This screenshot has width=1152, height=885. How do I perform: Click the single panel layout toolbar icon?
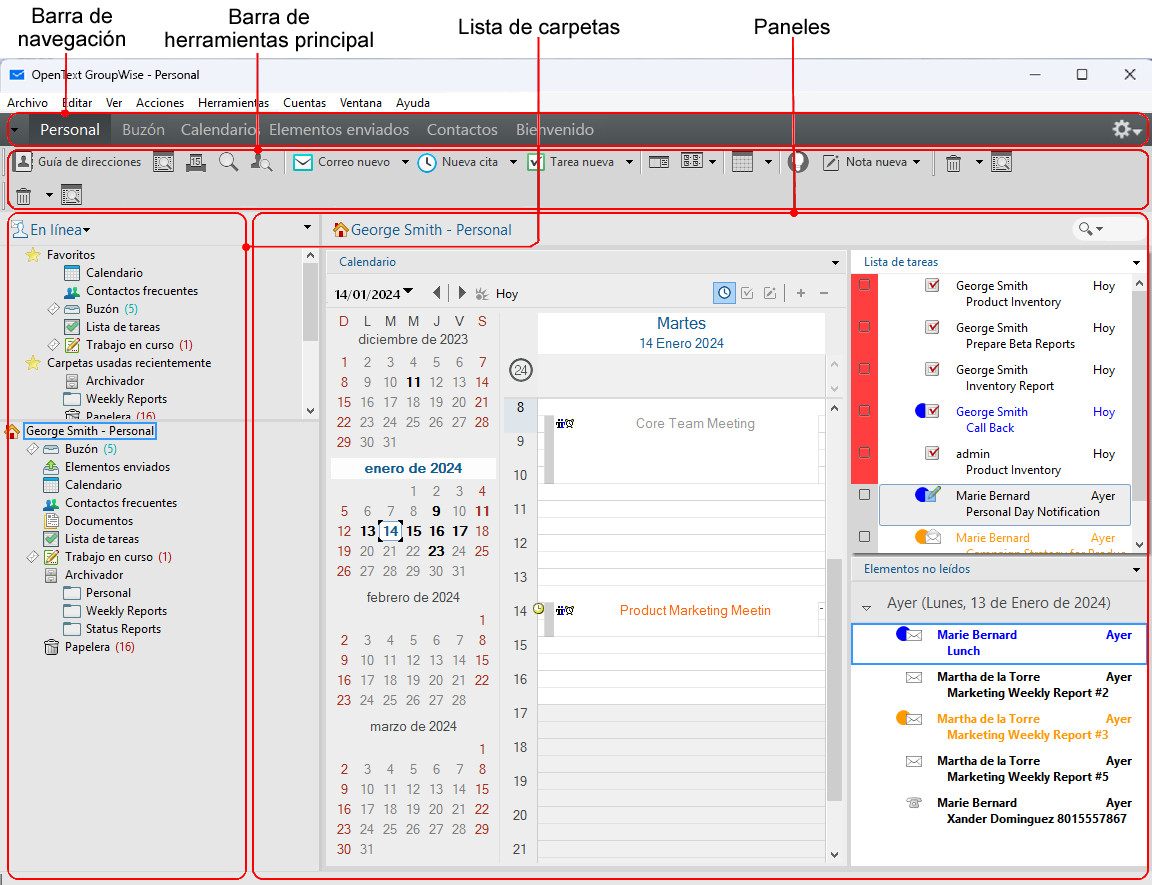click(659, 162)
